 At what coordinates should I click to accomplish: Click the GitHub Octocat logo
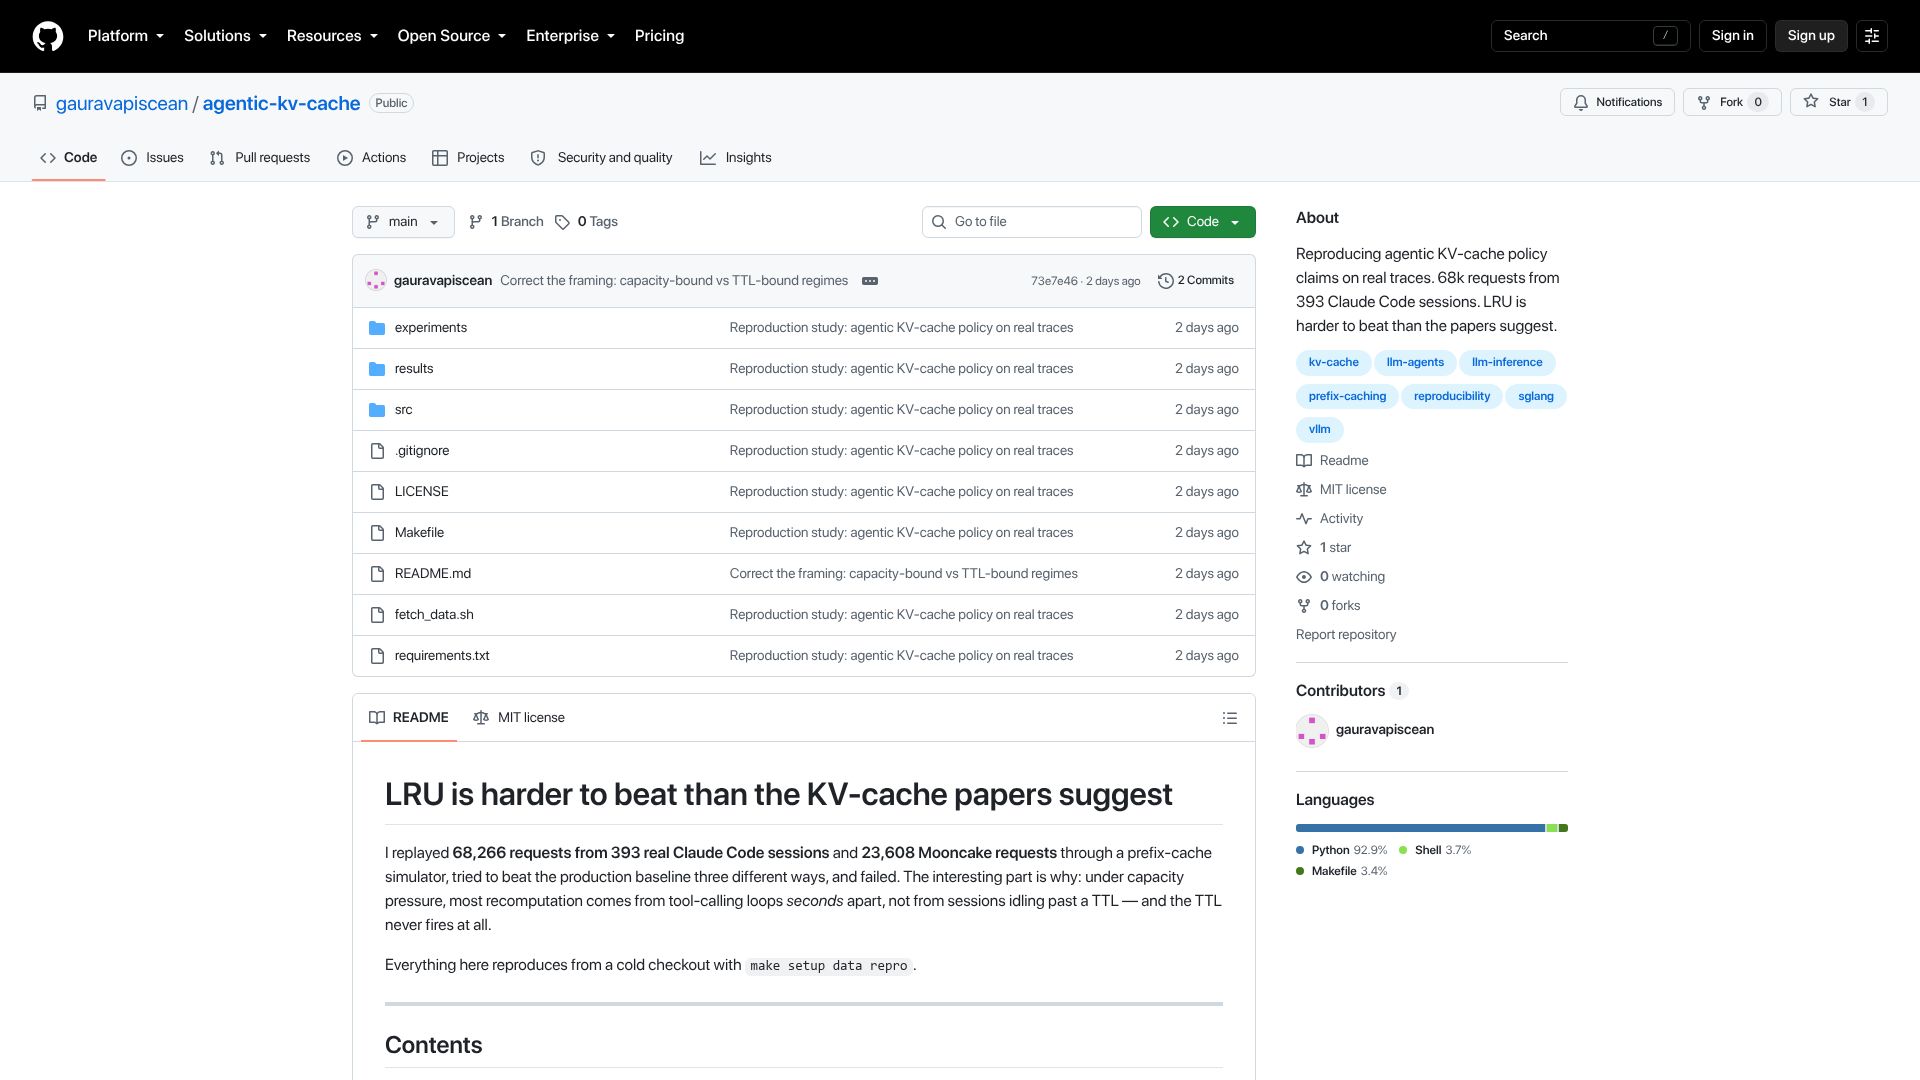point(47,36)
